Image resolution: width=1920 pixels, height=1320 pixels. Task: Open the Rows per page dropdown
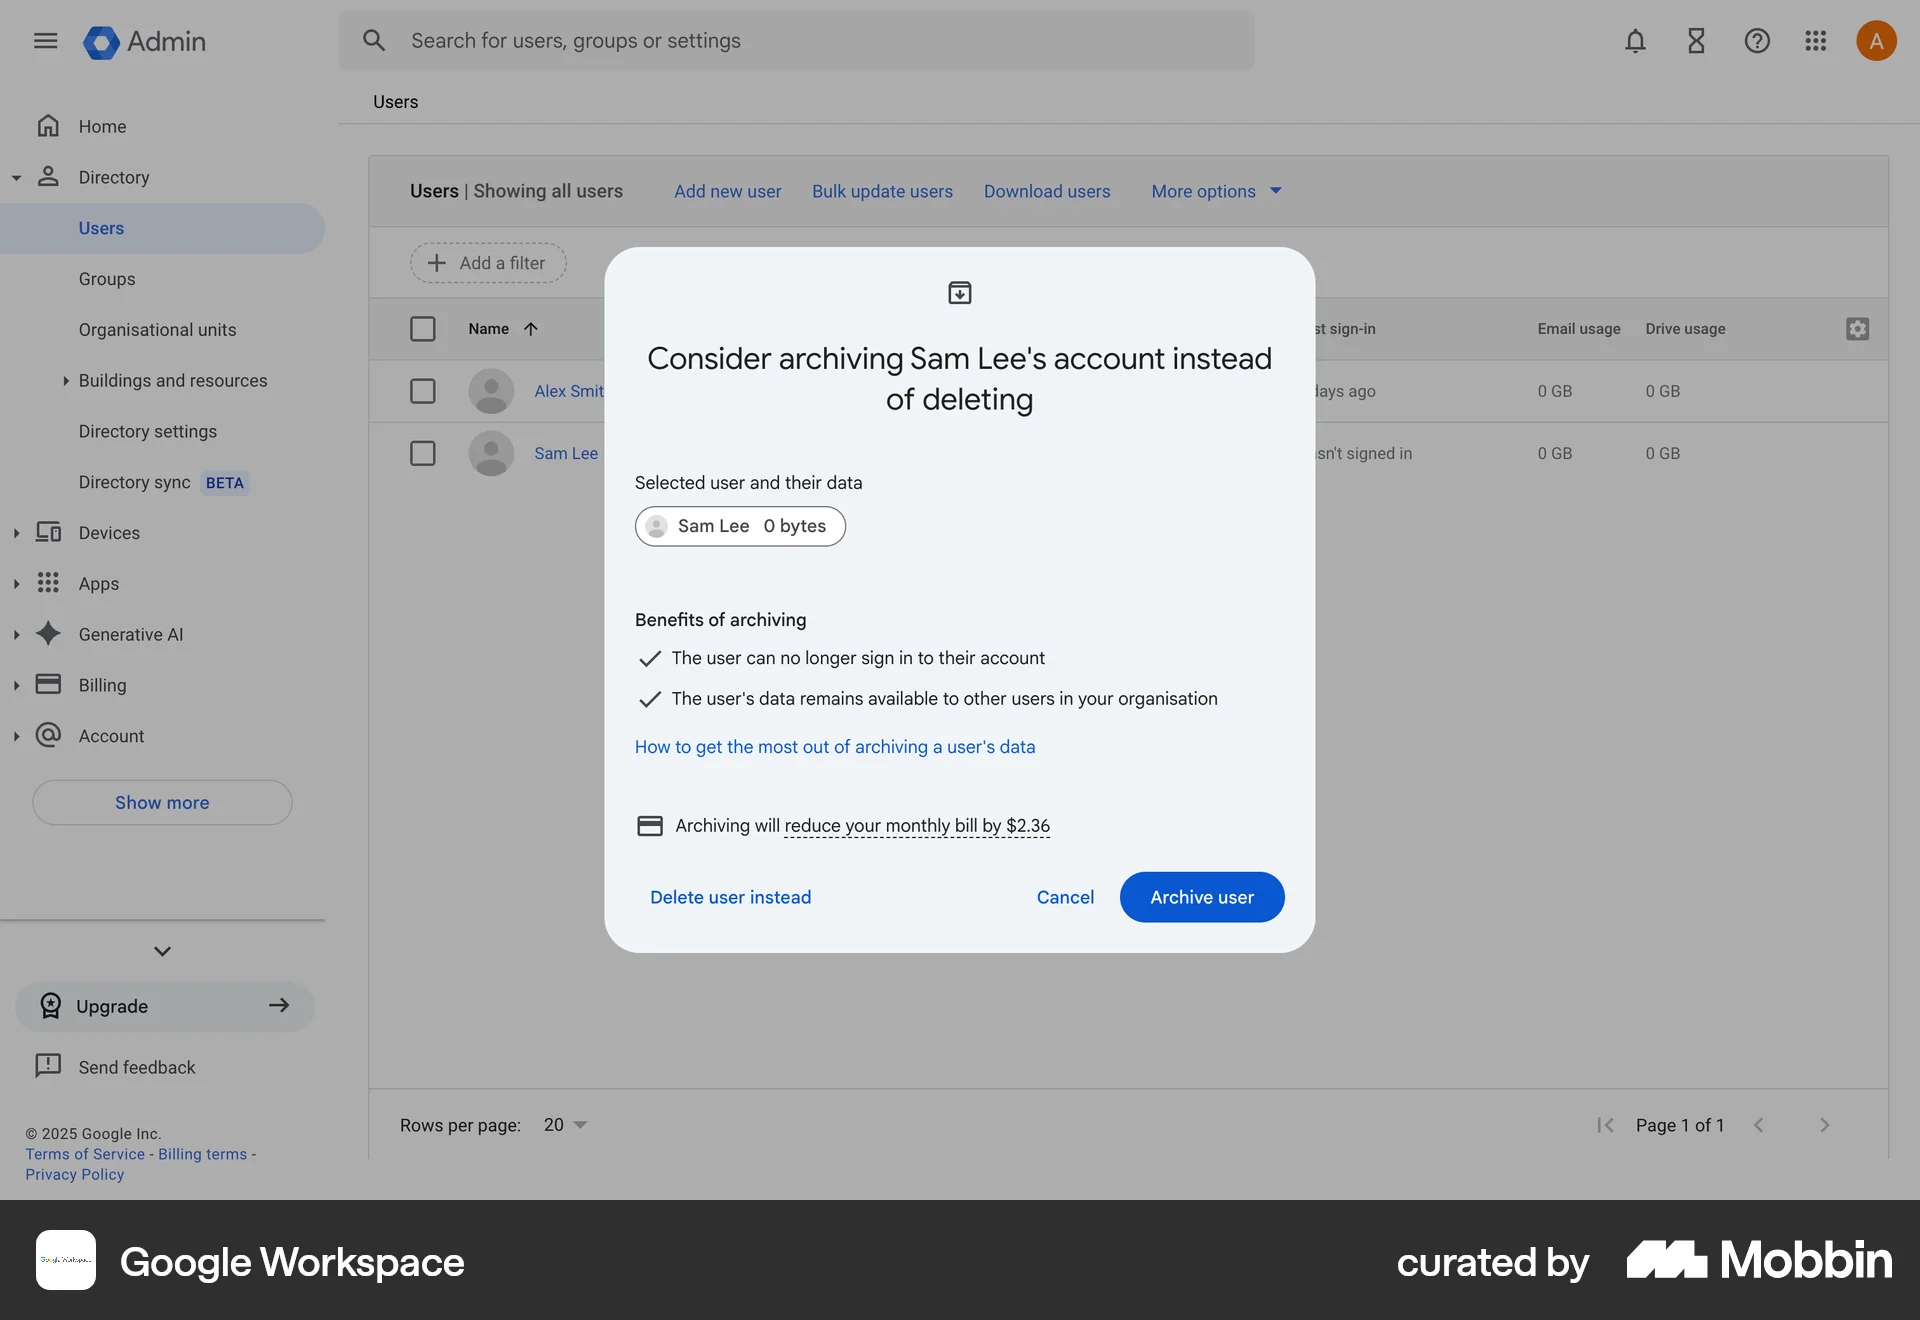(x=565, y=1124)
